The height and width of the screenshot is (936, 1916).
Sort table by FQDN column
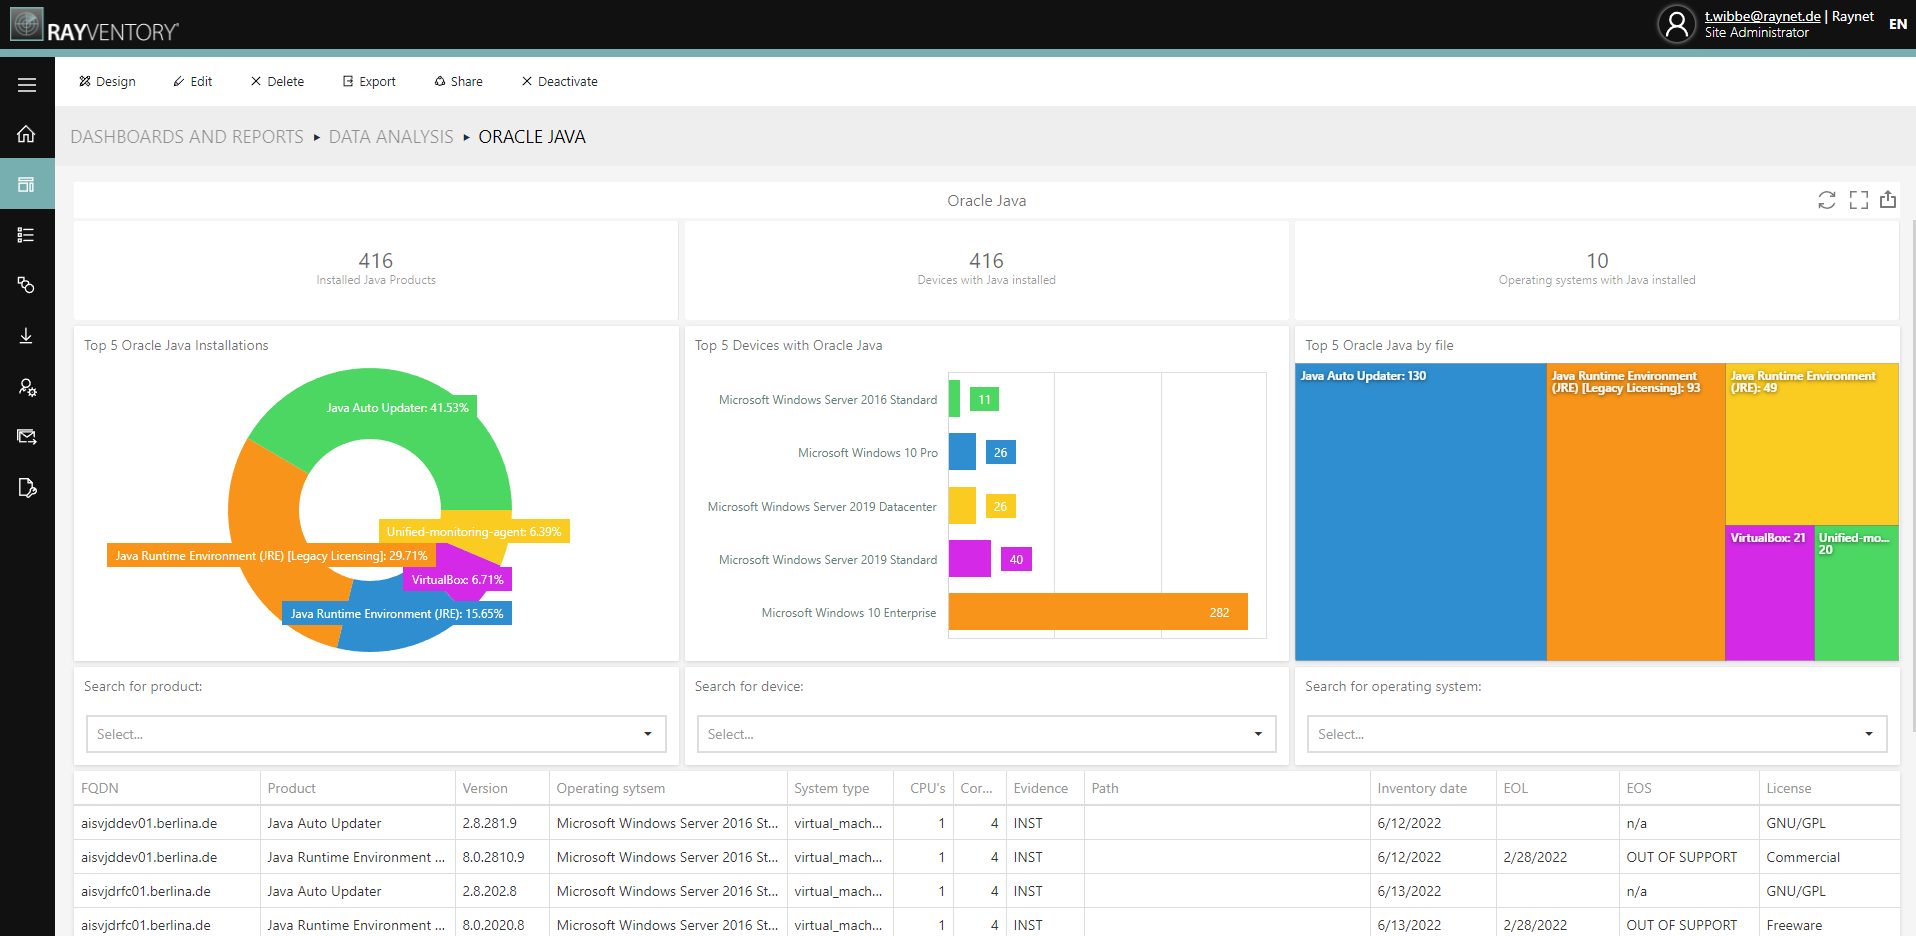(x=167, y=788)
